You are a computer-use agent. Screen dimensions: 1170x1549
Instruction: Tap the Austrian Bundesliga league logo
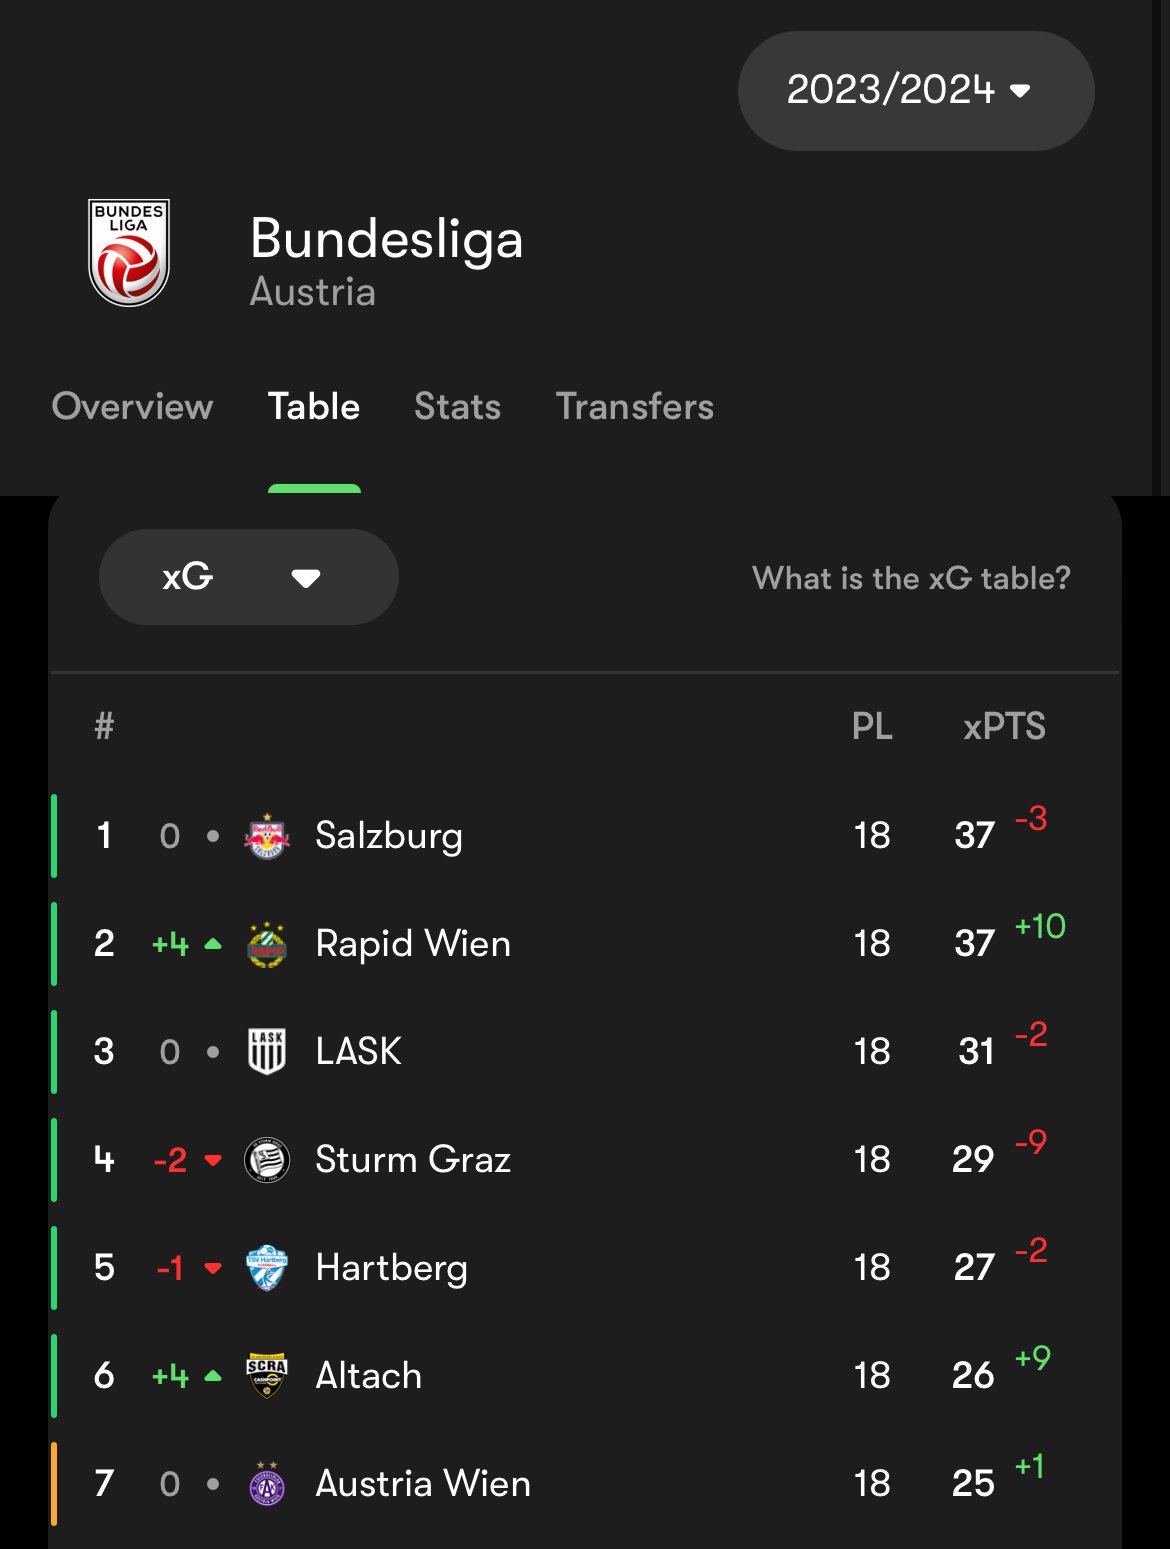(129, 253)
